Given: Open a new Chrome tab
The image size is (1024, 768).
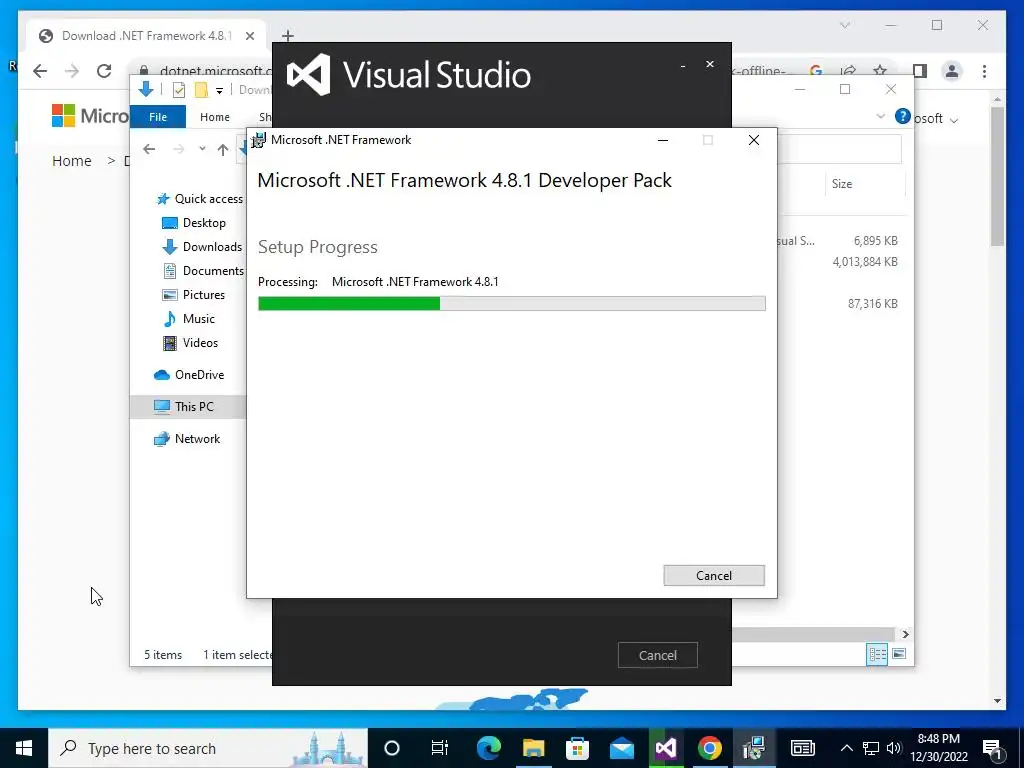Looking at the screenshot, I should tap(288, 36).
